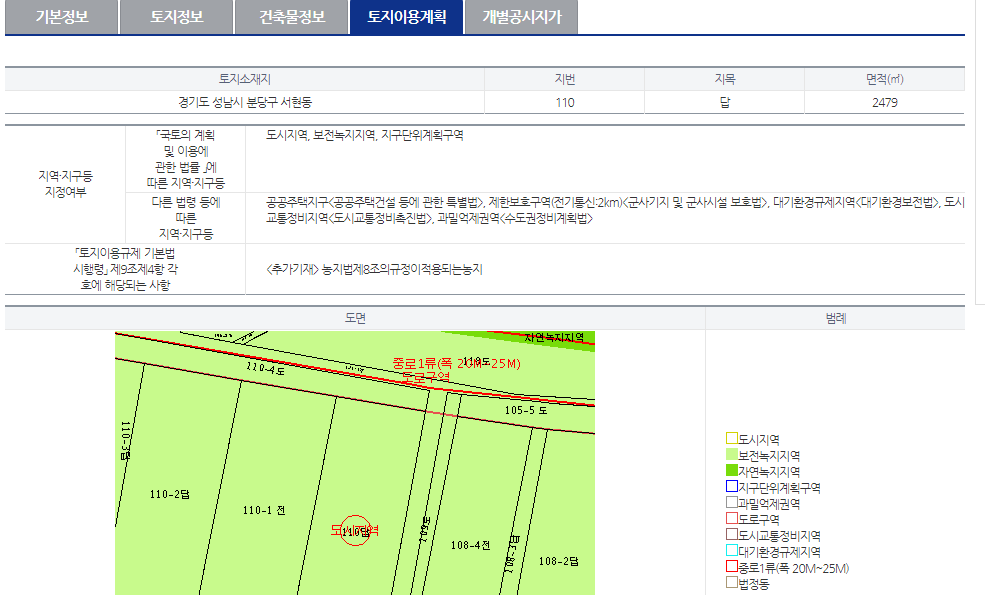985x595 pixels.
Task: Click the address 경기도 성남시 분당구 서현동
Action: 245,102
